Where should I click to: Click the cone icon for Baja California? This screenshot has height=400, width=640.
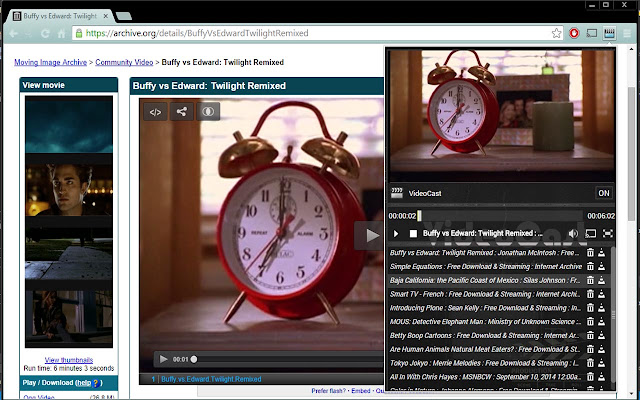[x=602, y=280]
